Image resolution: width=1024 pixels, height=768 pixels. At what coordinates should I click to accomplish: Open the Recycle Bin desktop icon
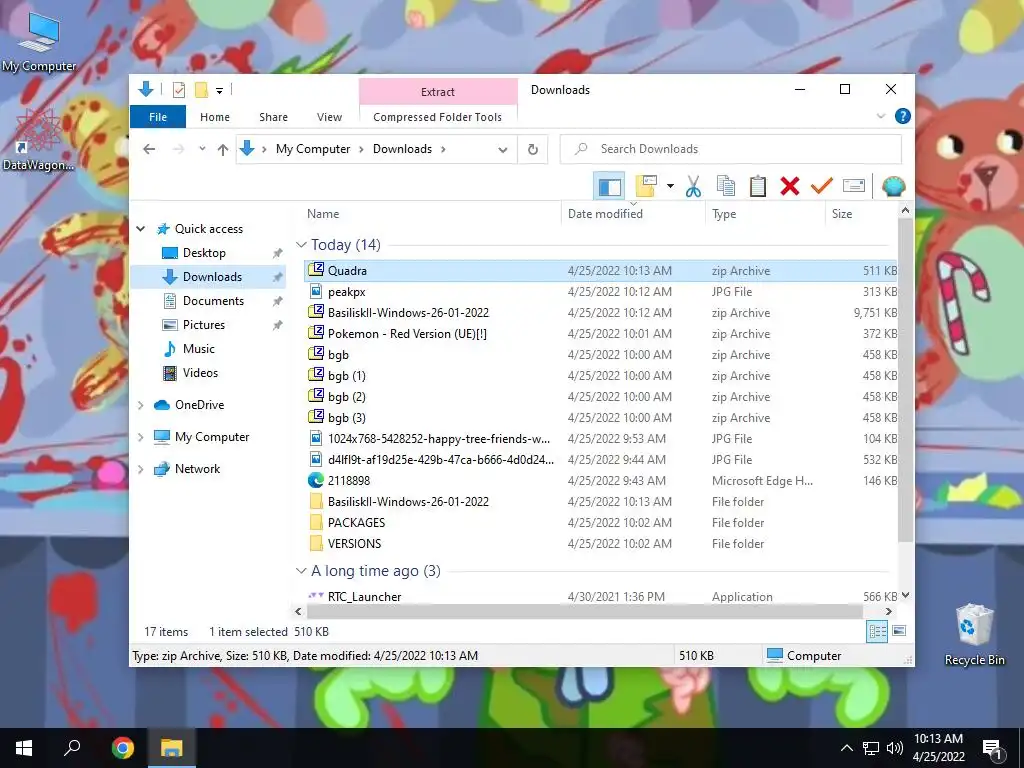[974, 635]
